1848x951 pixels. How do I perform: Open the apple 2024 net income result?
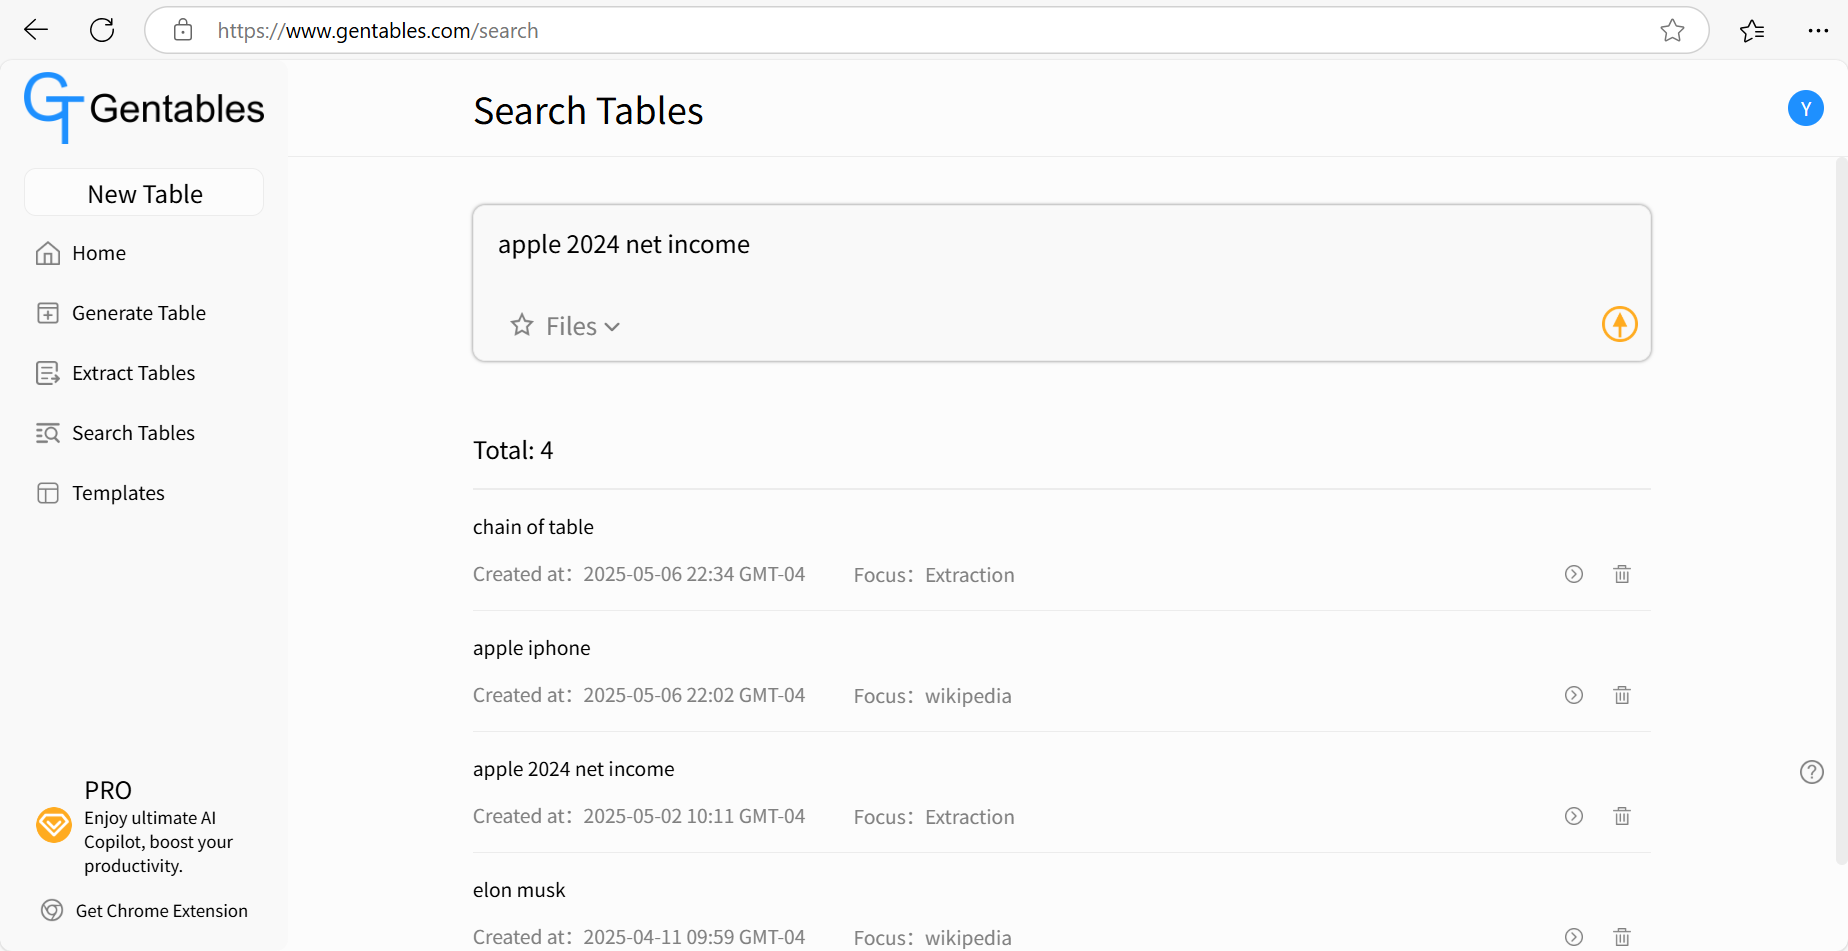pyautogui.click(x=1573, y=816)
